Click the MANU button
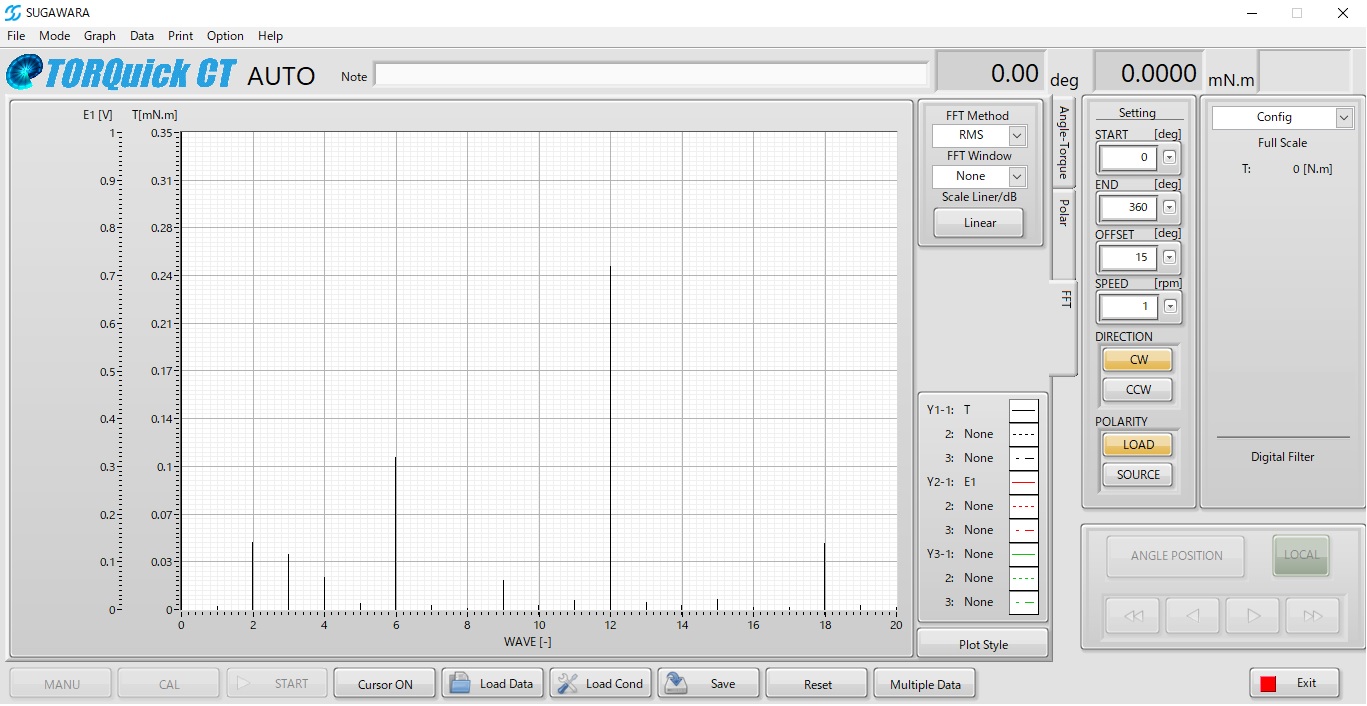The height and width of the screenshot is (706, 1367). click(x=61, y=684)
